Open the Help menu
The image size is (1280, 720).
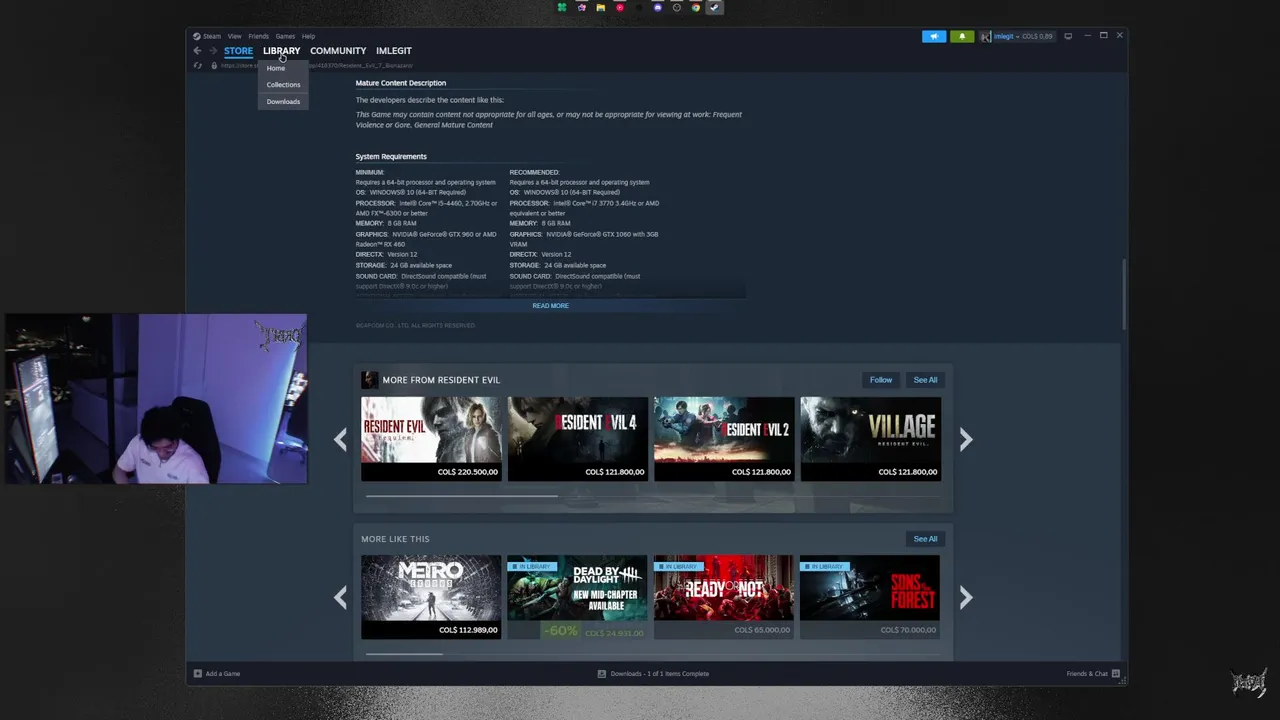(308, 36)
